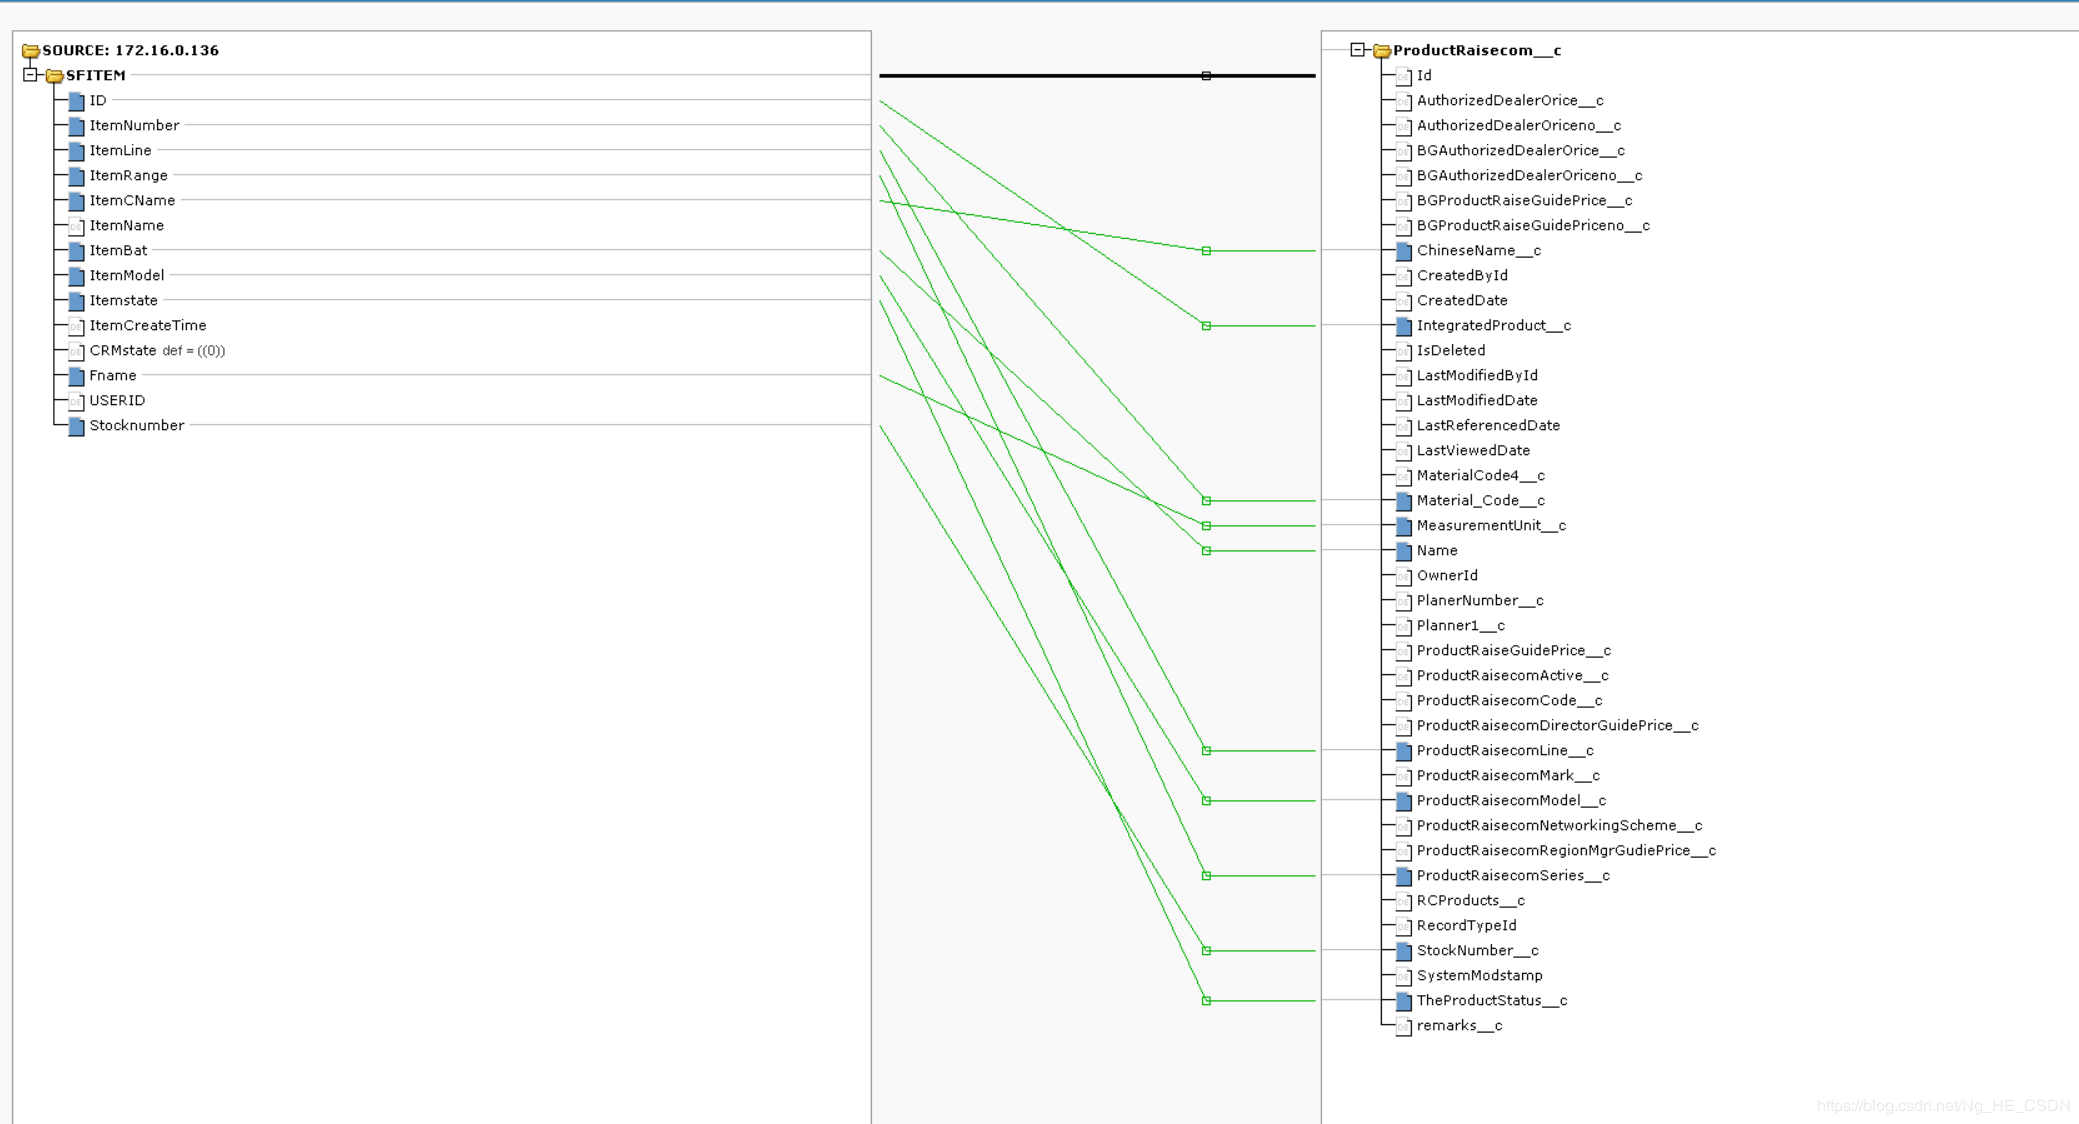Click the blue icon beside TheProductStatus__c

coord(1404,1001)
